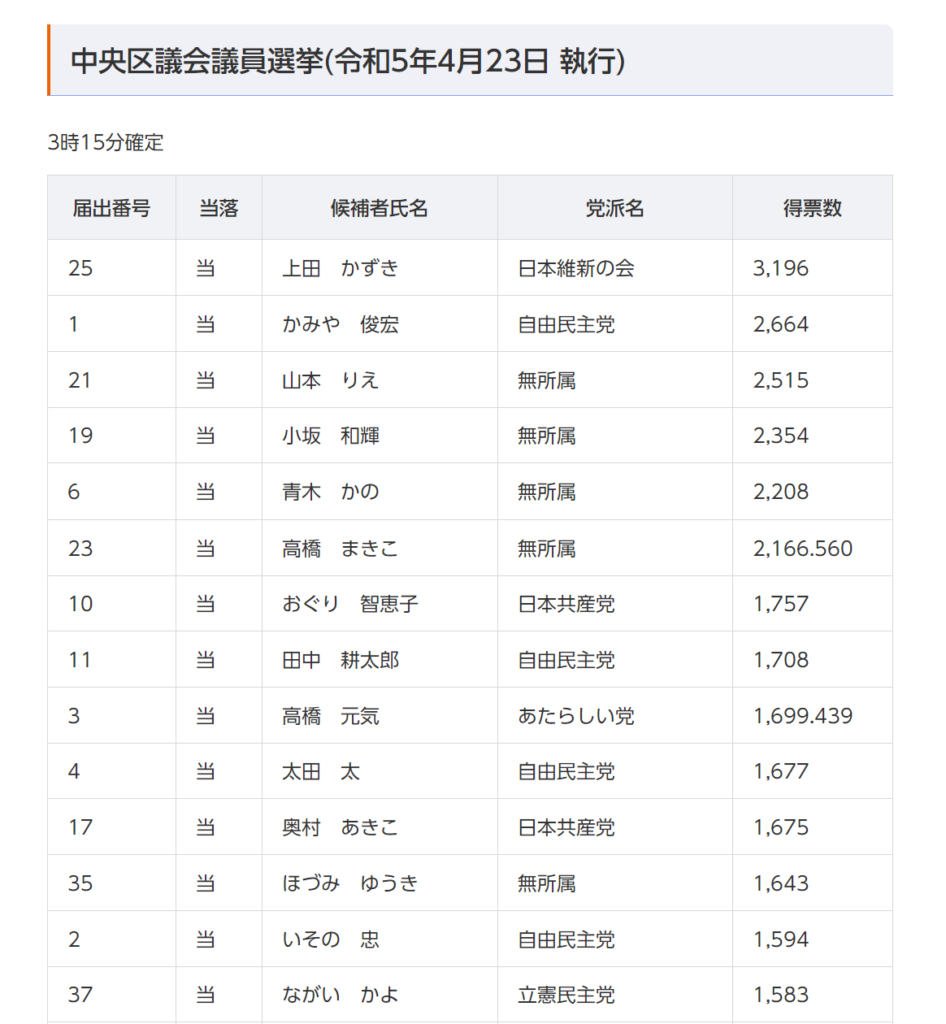The height and width of the screenshot is (1024, 946).
Task: Click 自由民主党 in いその 忠 row
Action: click(566, 940)
